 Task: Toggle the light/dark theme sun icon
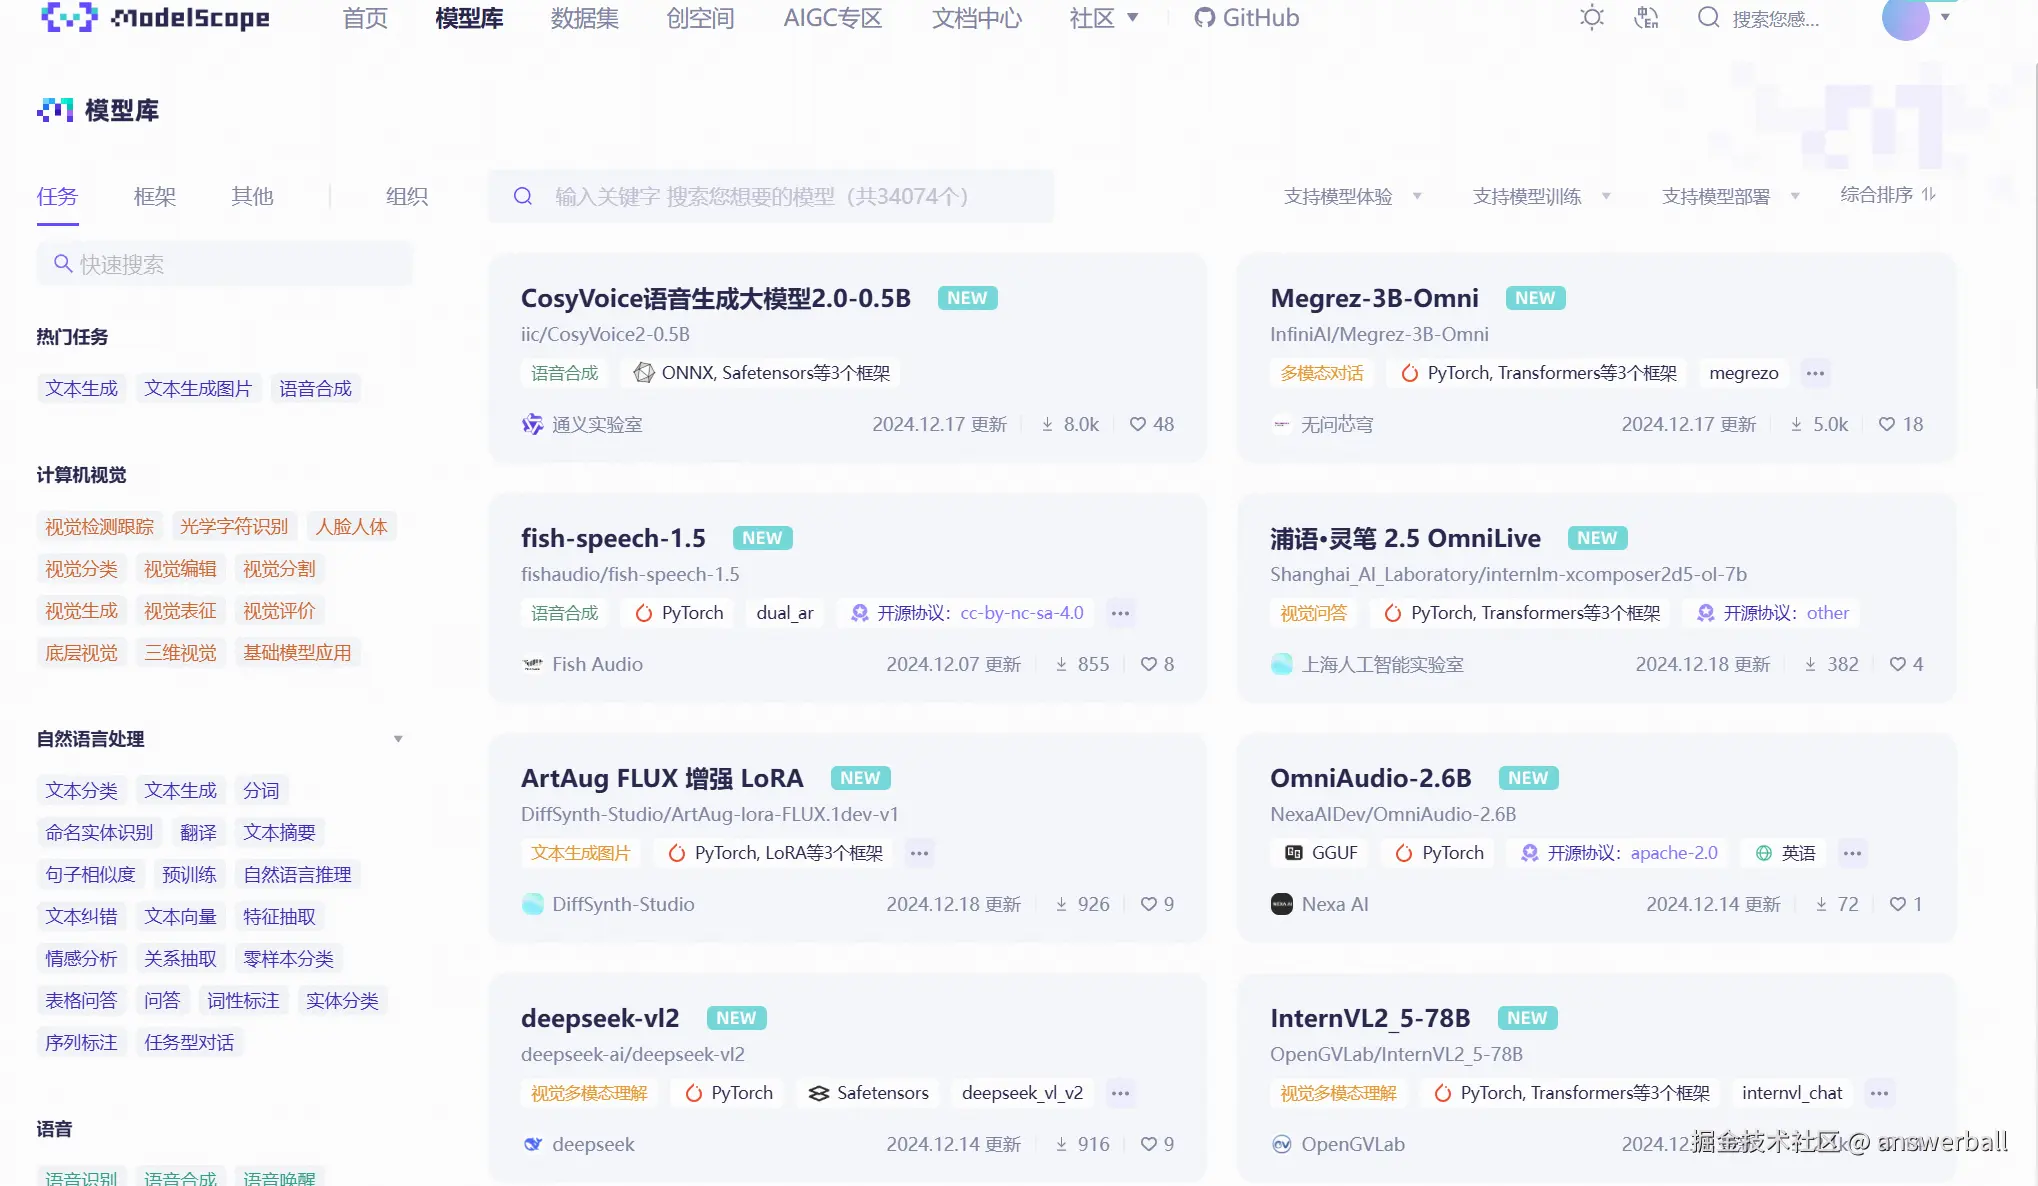(x=1592, y=18)
